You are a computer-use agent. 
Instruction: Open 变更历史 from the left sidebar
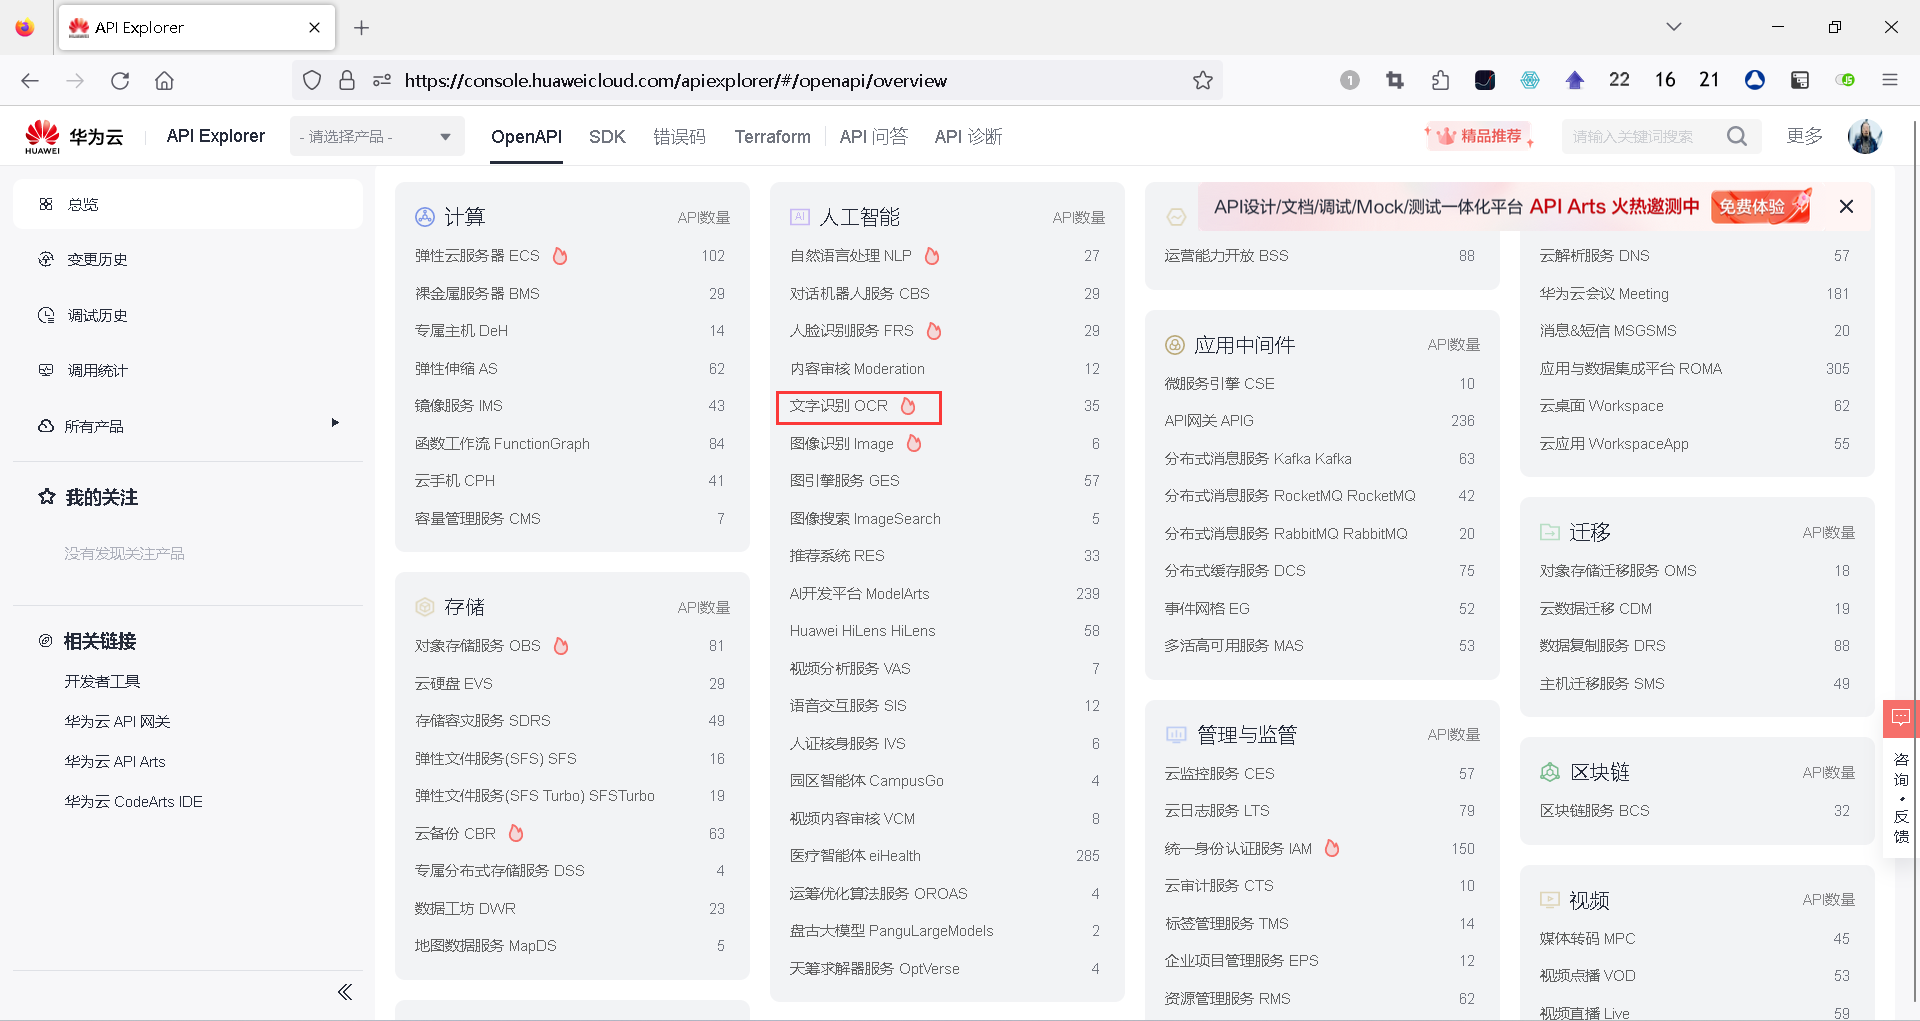(97, 259)
